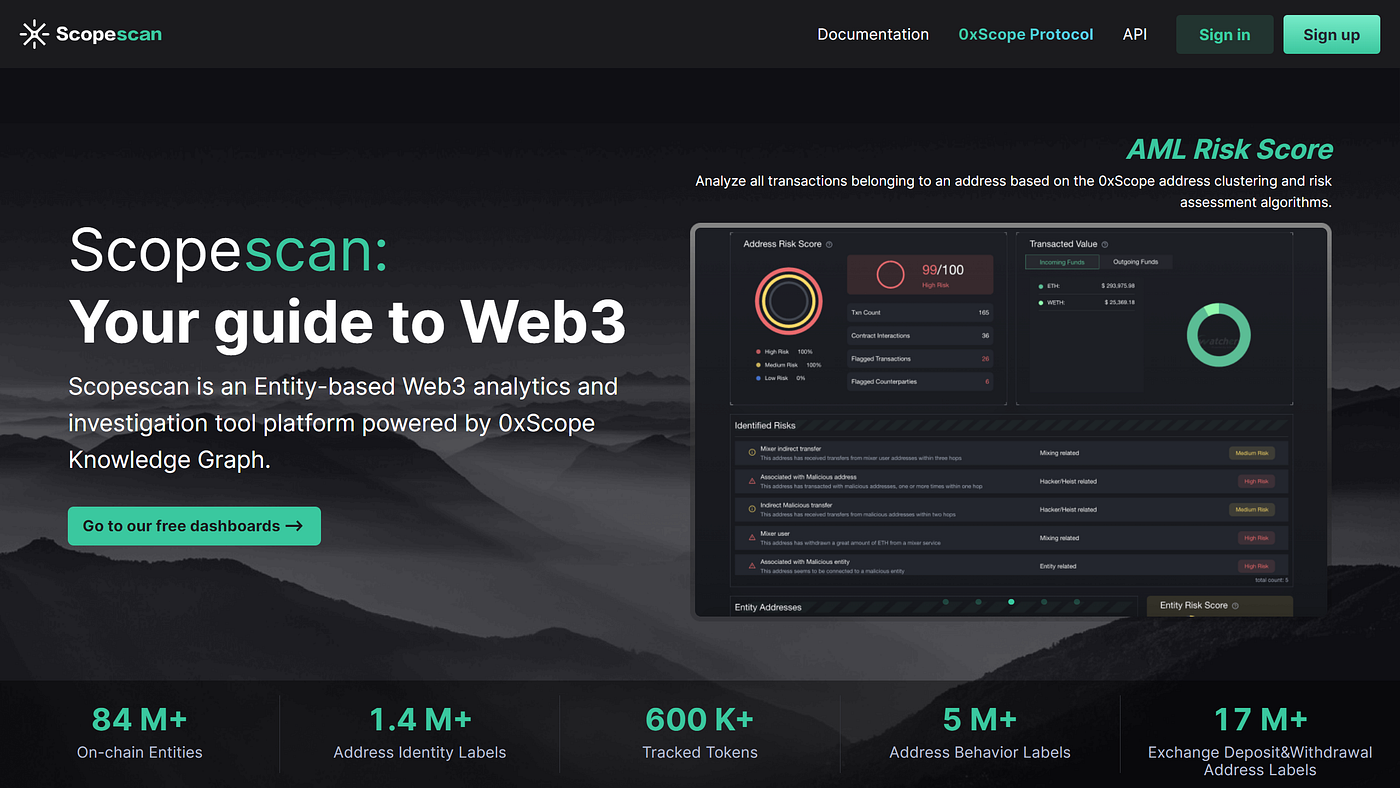Viewport: 1400px width, 788px height.
Task: Click the Entity Risk Score help icon
Action: click(1236, 605)
